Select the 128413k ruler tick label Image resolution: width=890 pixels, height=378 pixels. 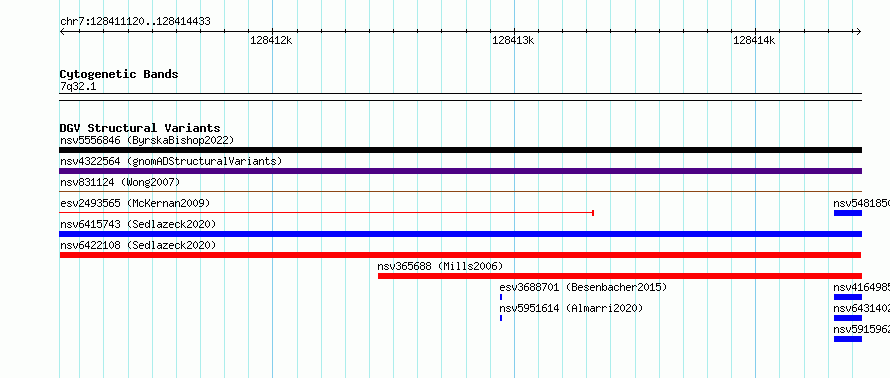[x=513, y=40]
